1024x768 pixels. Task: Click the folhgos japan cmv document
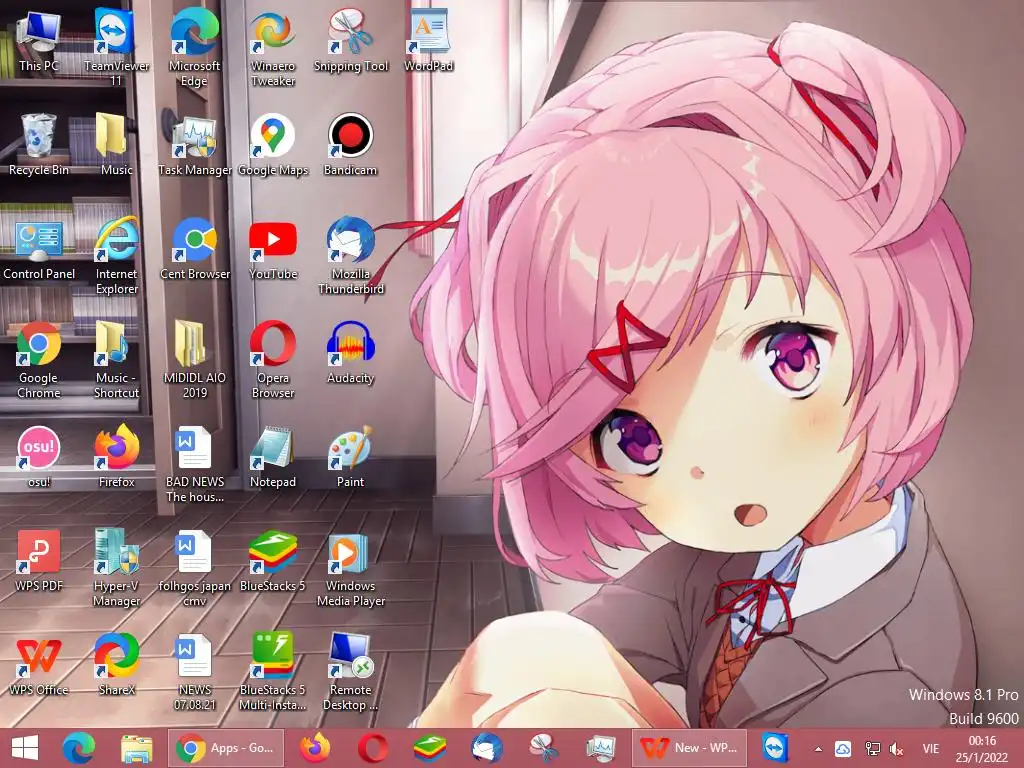[194, 567]
